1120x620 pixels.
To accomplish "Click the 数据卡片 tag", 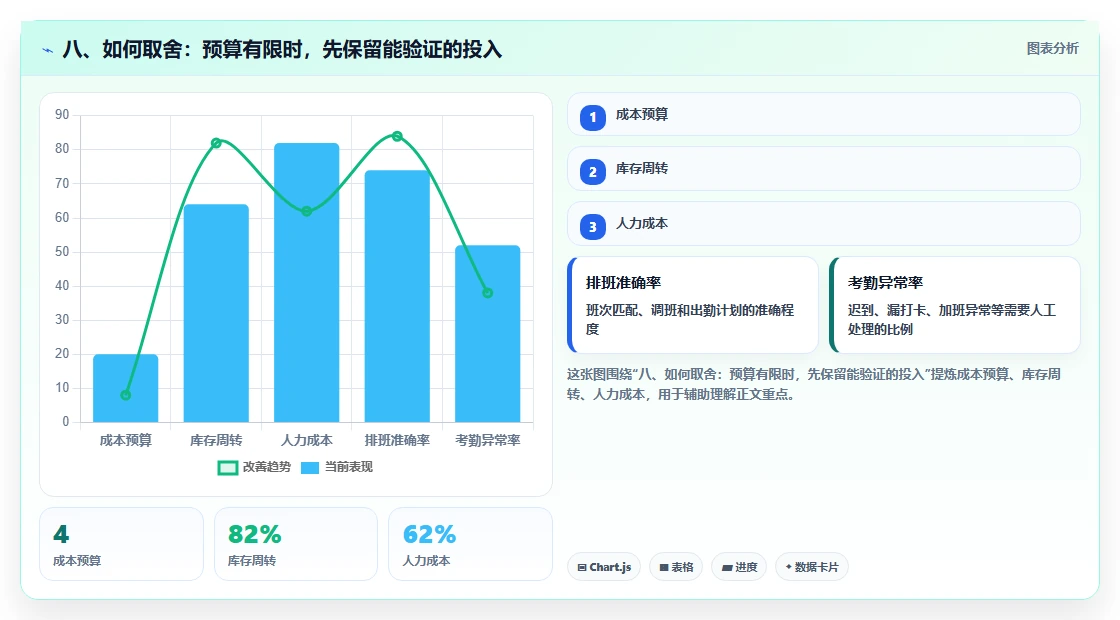I will [x=812, y=567].
